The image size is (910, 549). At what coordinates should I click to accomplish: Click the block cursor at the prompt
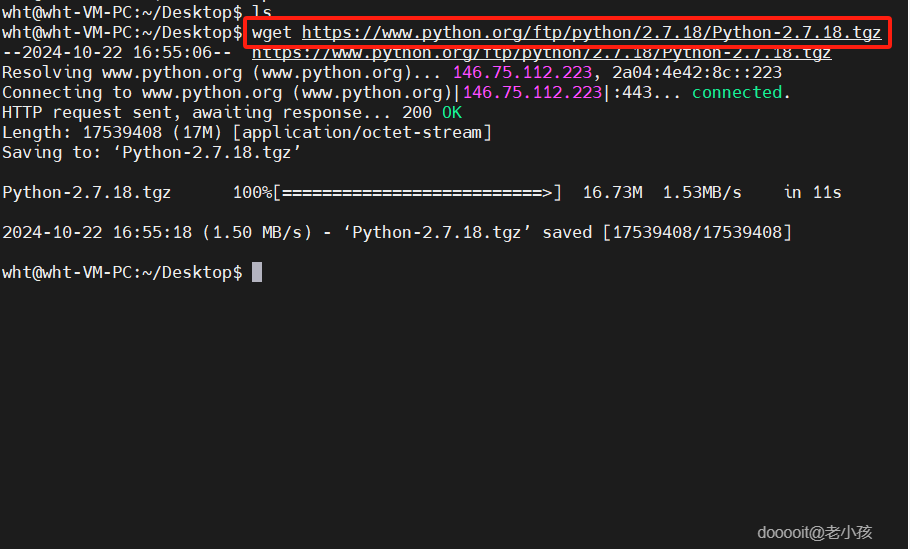257,272
